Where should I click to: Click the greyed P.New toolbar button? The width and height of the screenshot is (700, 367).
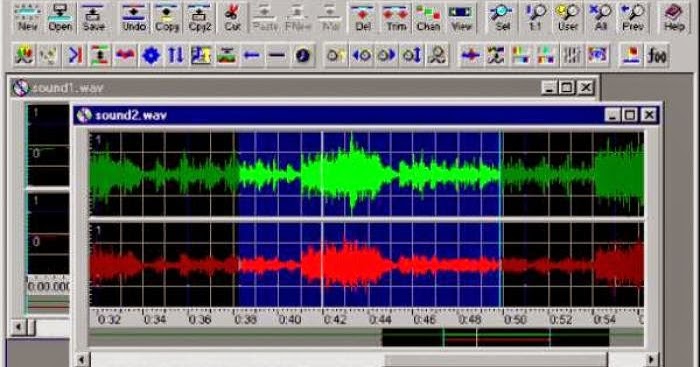point(298,17)
